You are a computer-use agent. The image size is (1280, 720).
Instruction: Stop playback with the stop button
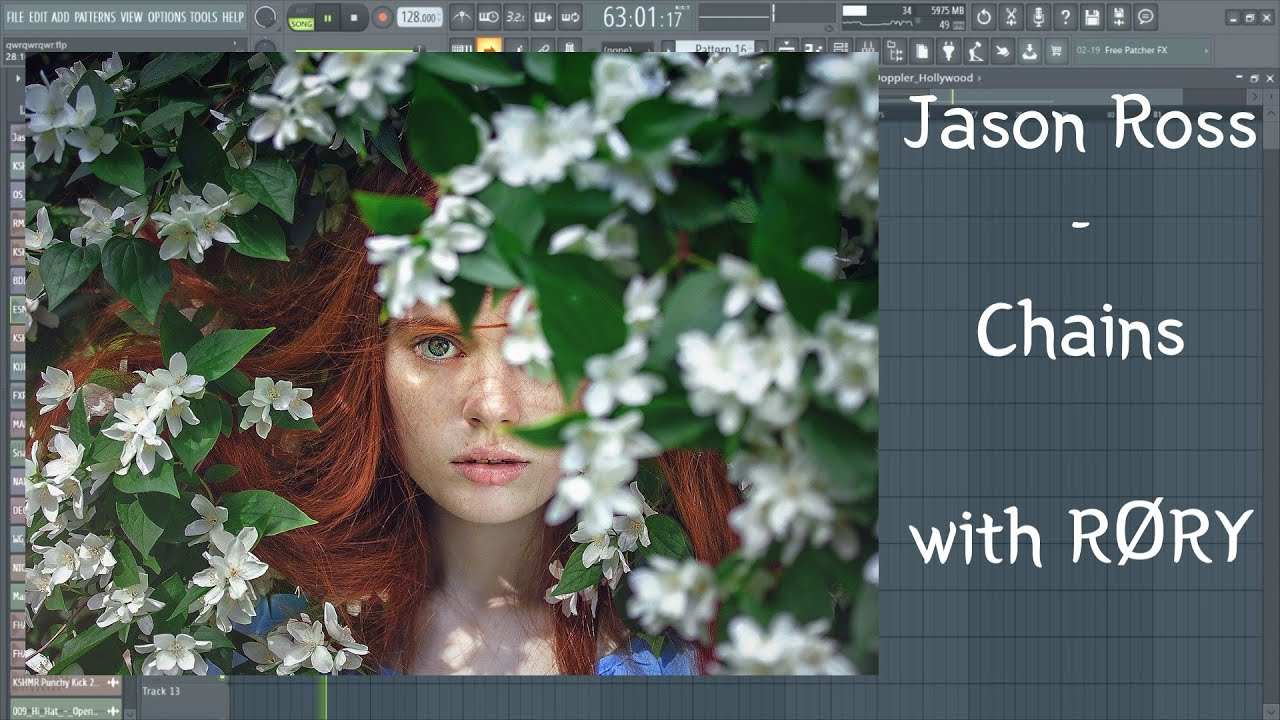[x=354, y=17]
